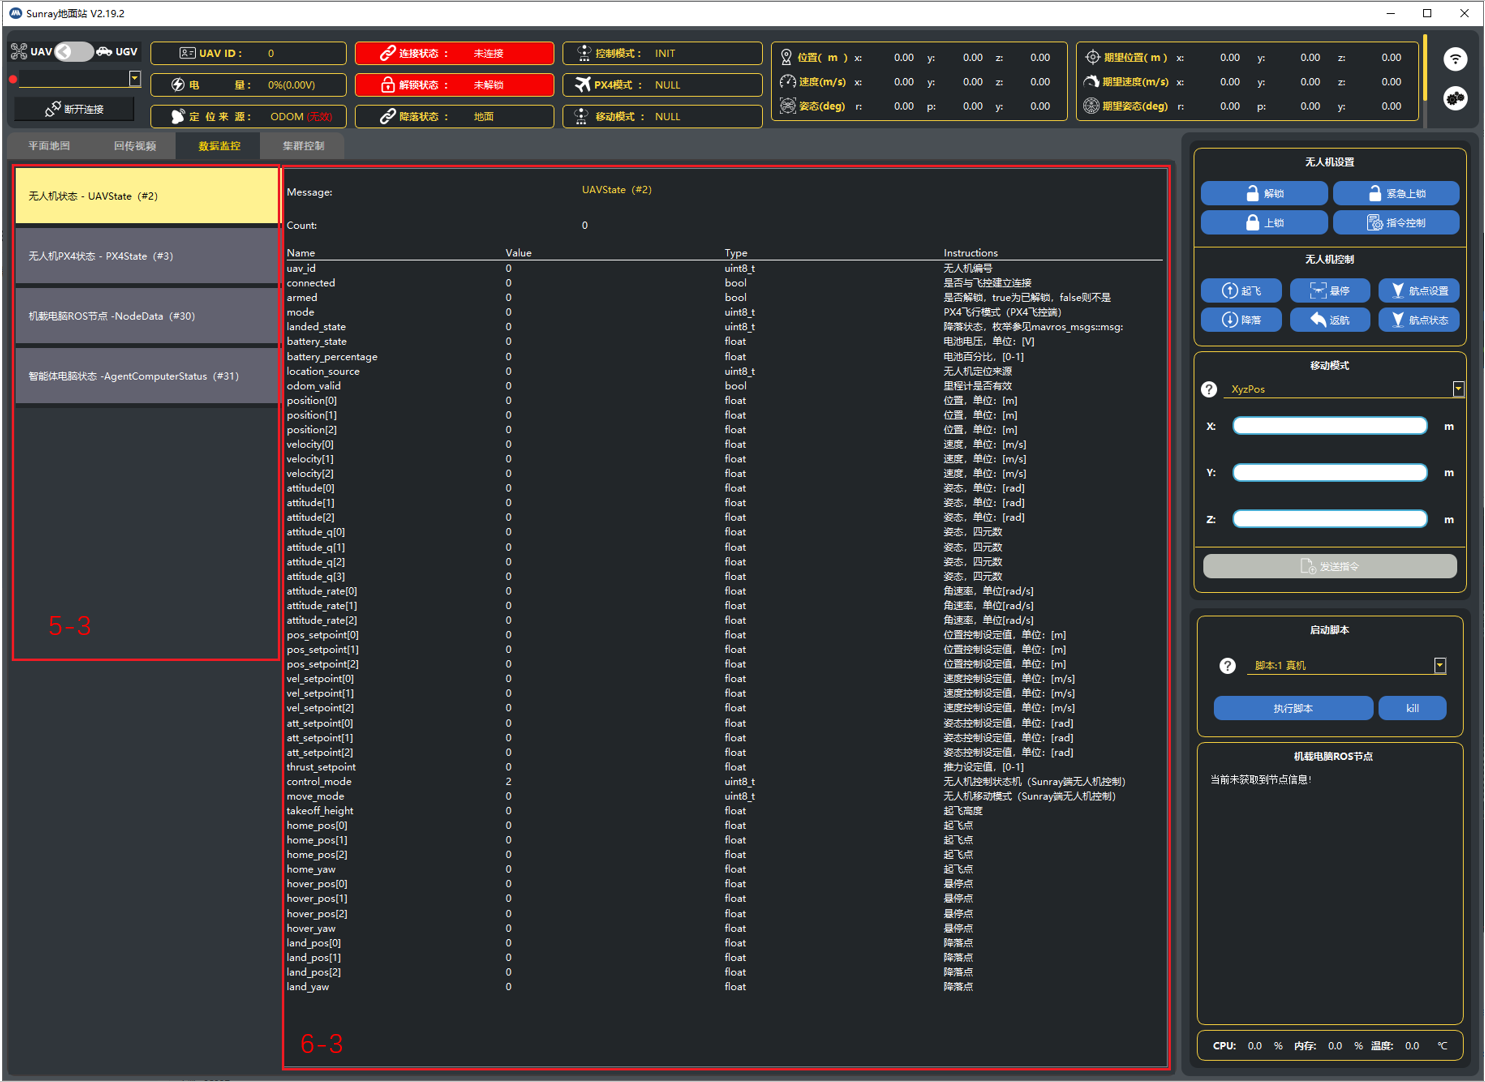The width and height of the screenshot is (1485, 1082).
Task: Click the 航点状态 waypoint status button
Action: [x=1419, y=320]
